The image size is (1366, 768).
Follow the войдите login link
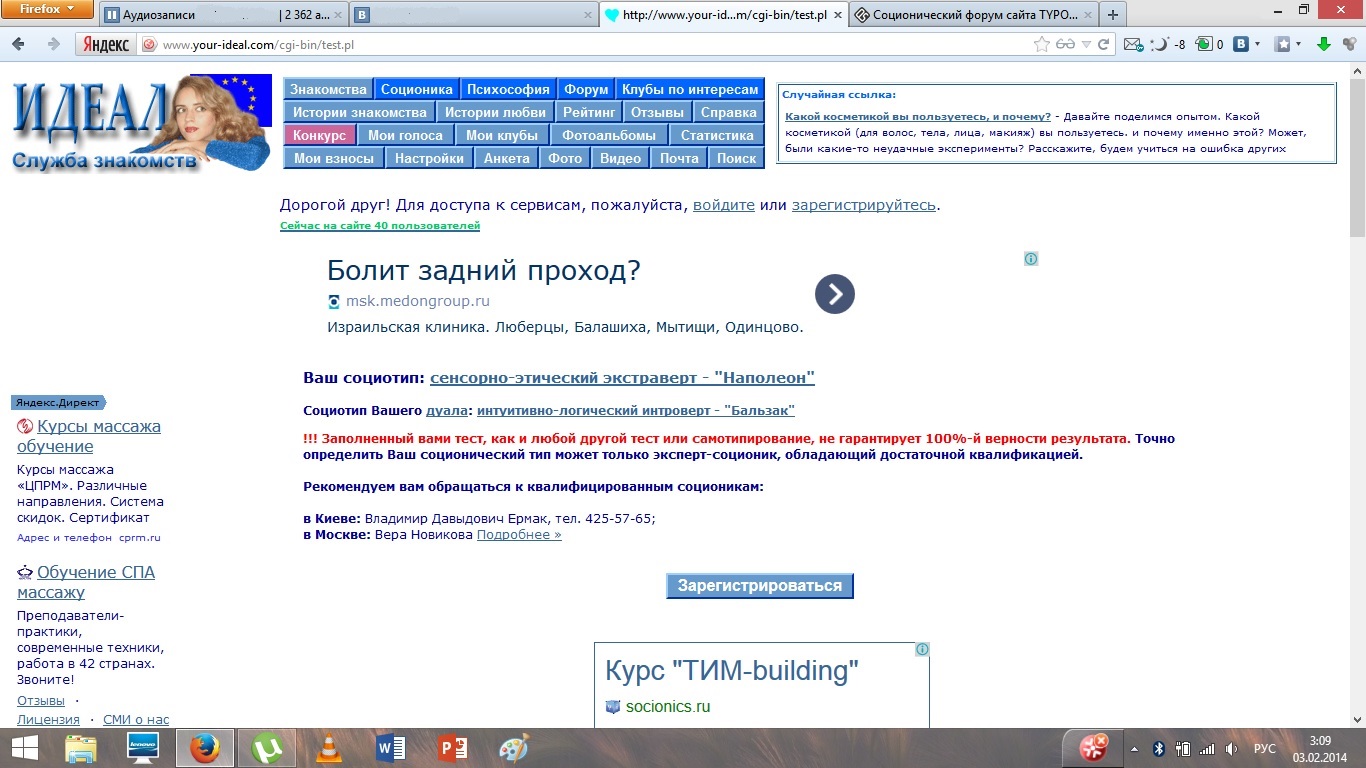(723, 205)
